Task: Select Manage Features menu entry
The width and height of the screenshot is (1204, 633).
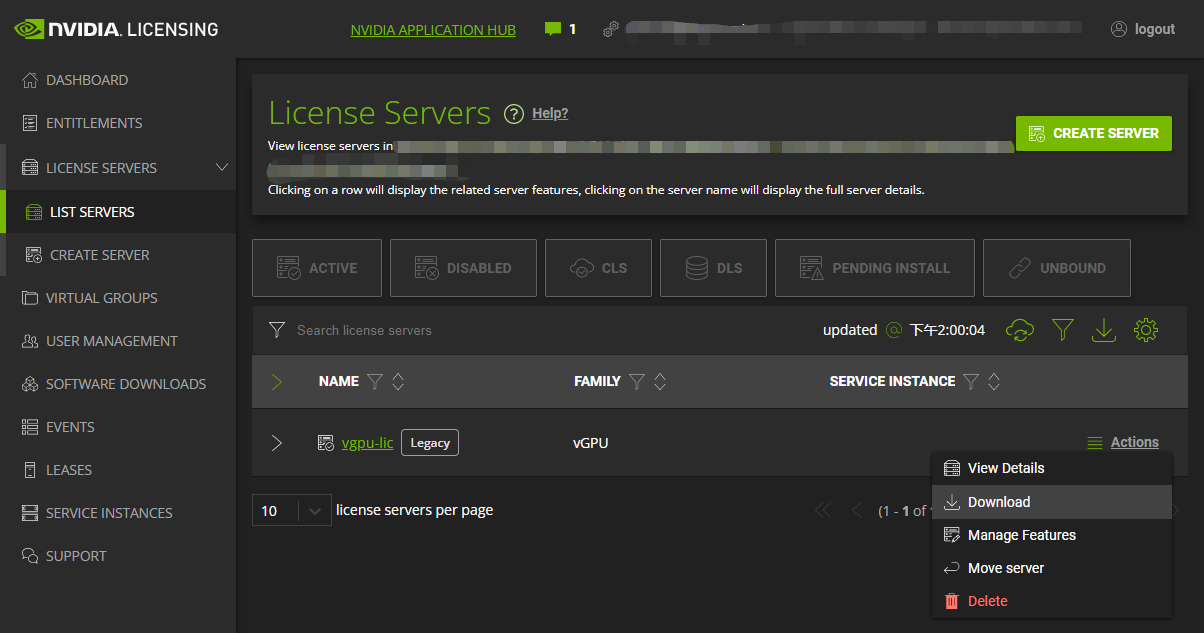Action: [x=1051, y=535]
